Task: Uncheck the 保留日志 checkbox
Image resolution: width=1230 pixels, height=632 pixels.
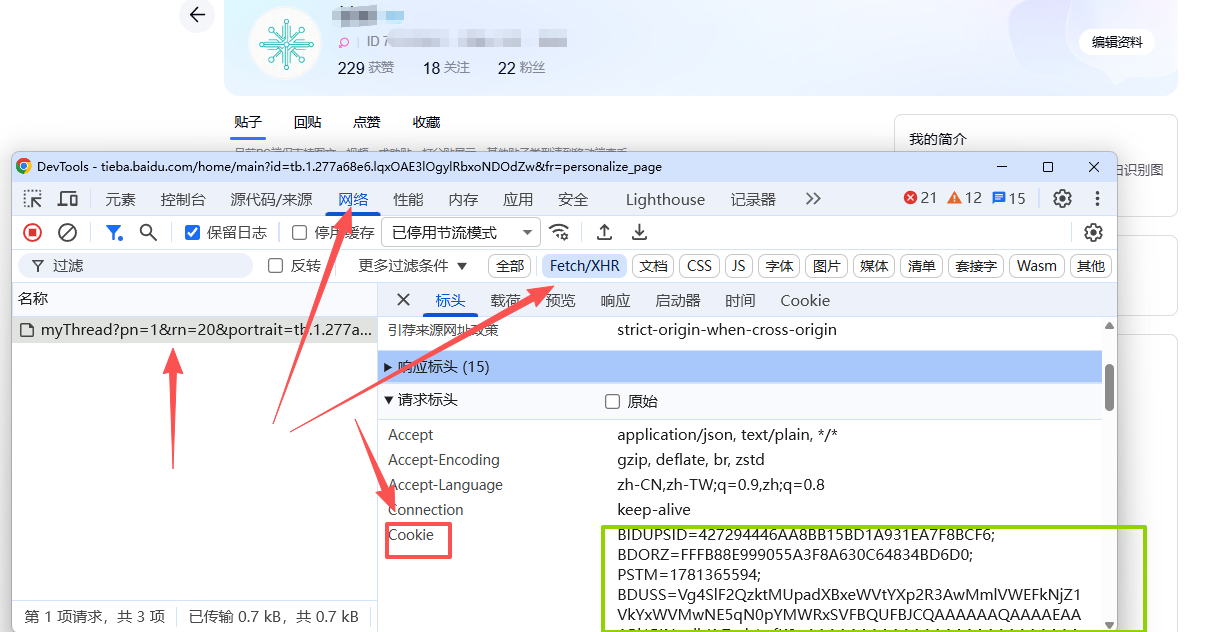Action: click(193, 232)
